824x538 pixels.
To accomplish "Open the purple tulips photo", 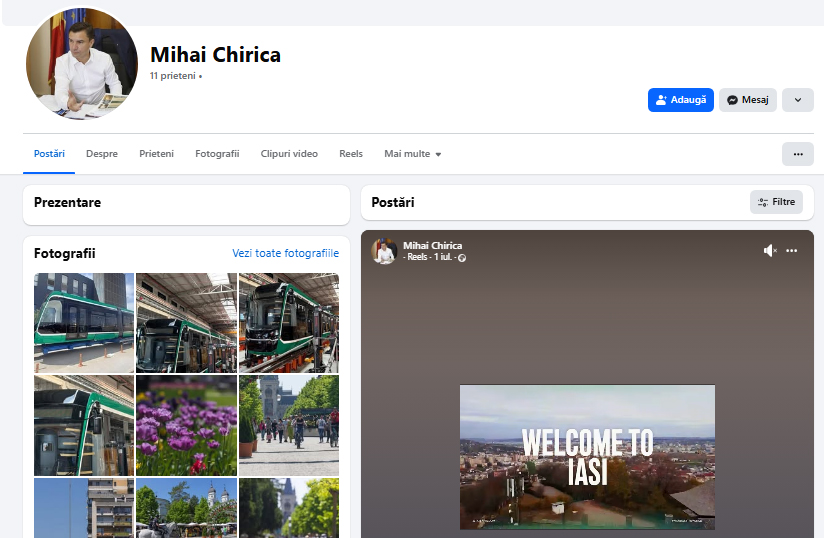I will coord(187,425).
